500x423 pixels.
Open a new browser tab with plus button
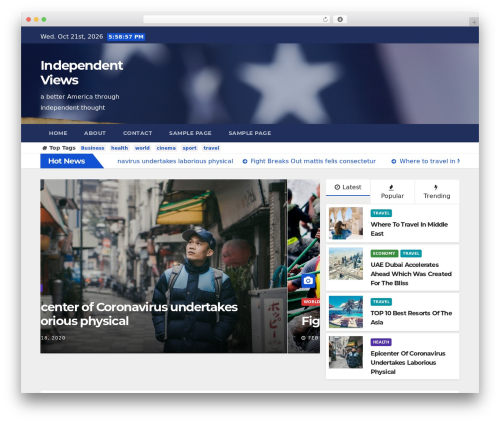[x=474, y=22]
